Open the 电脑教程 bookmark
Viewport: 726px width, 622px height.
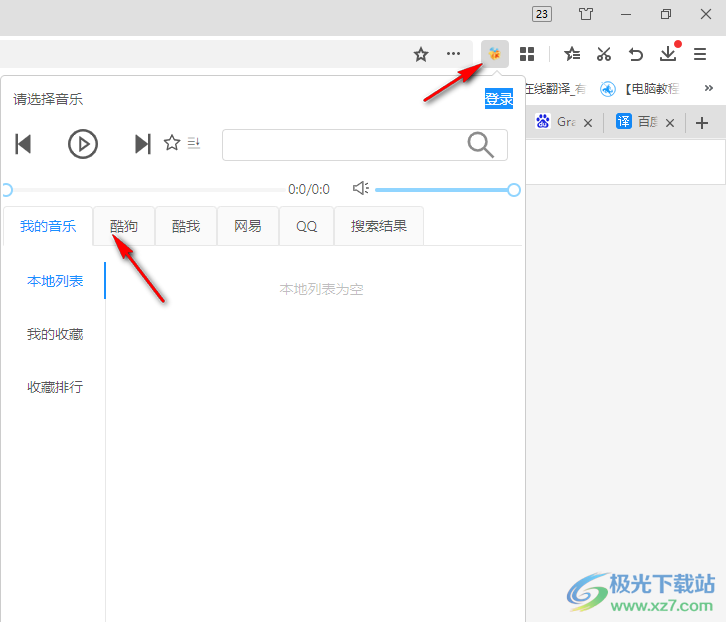[641, 88]
